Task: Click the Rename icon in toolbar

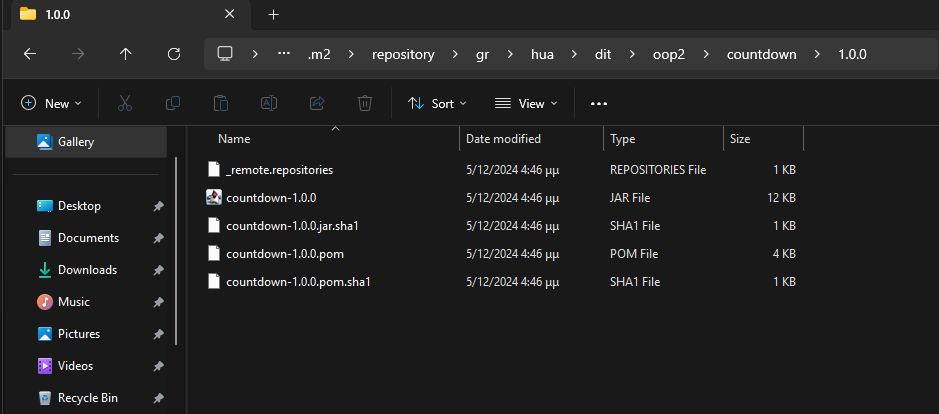Action: [269, 103]
